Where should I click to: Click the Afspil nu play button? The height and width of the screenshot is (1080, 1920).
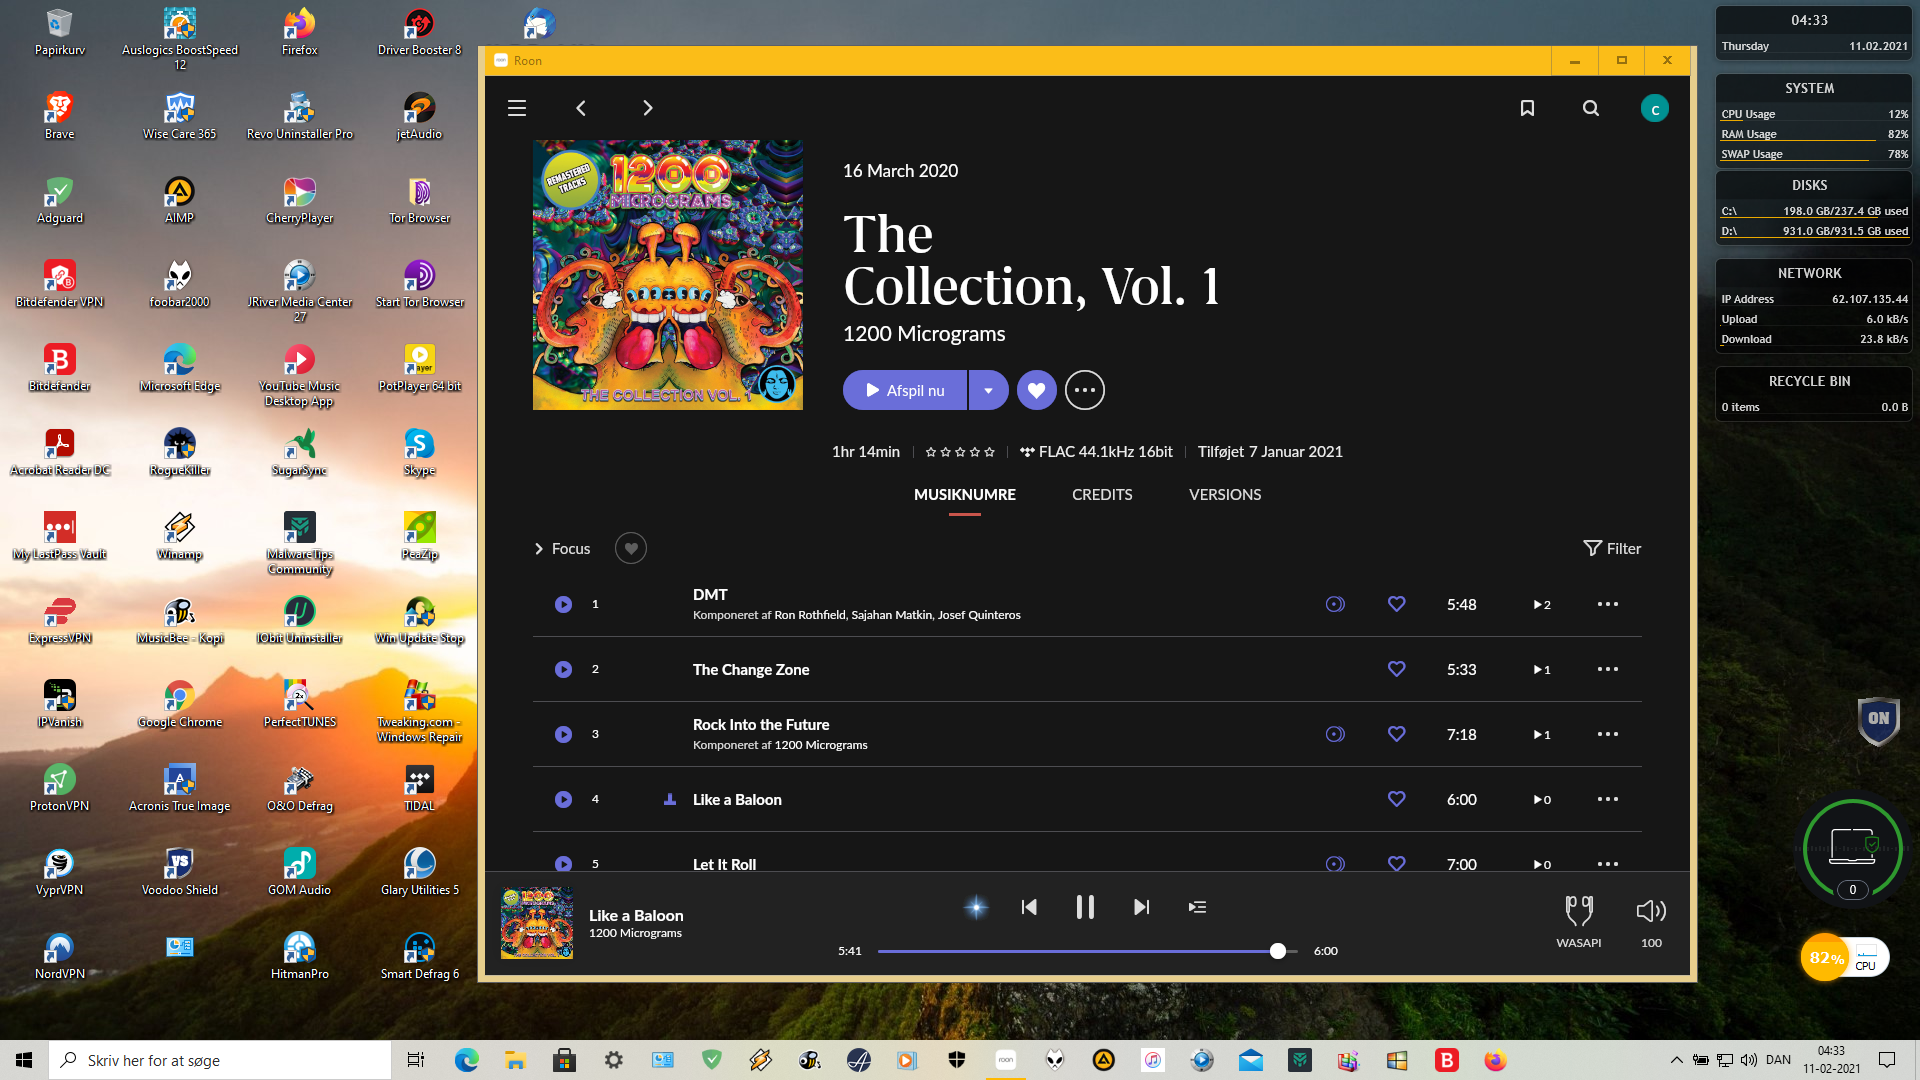(x=904, y=390)
